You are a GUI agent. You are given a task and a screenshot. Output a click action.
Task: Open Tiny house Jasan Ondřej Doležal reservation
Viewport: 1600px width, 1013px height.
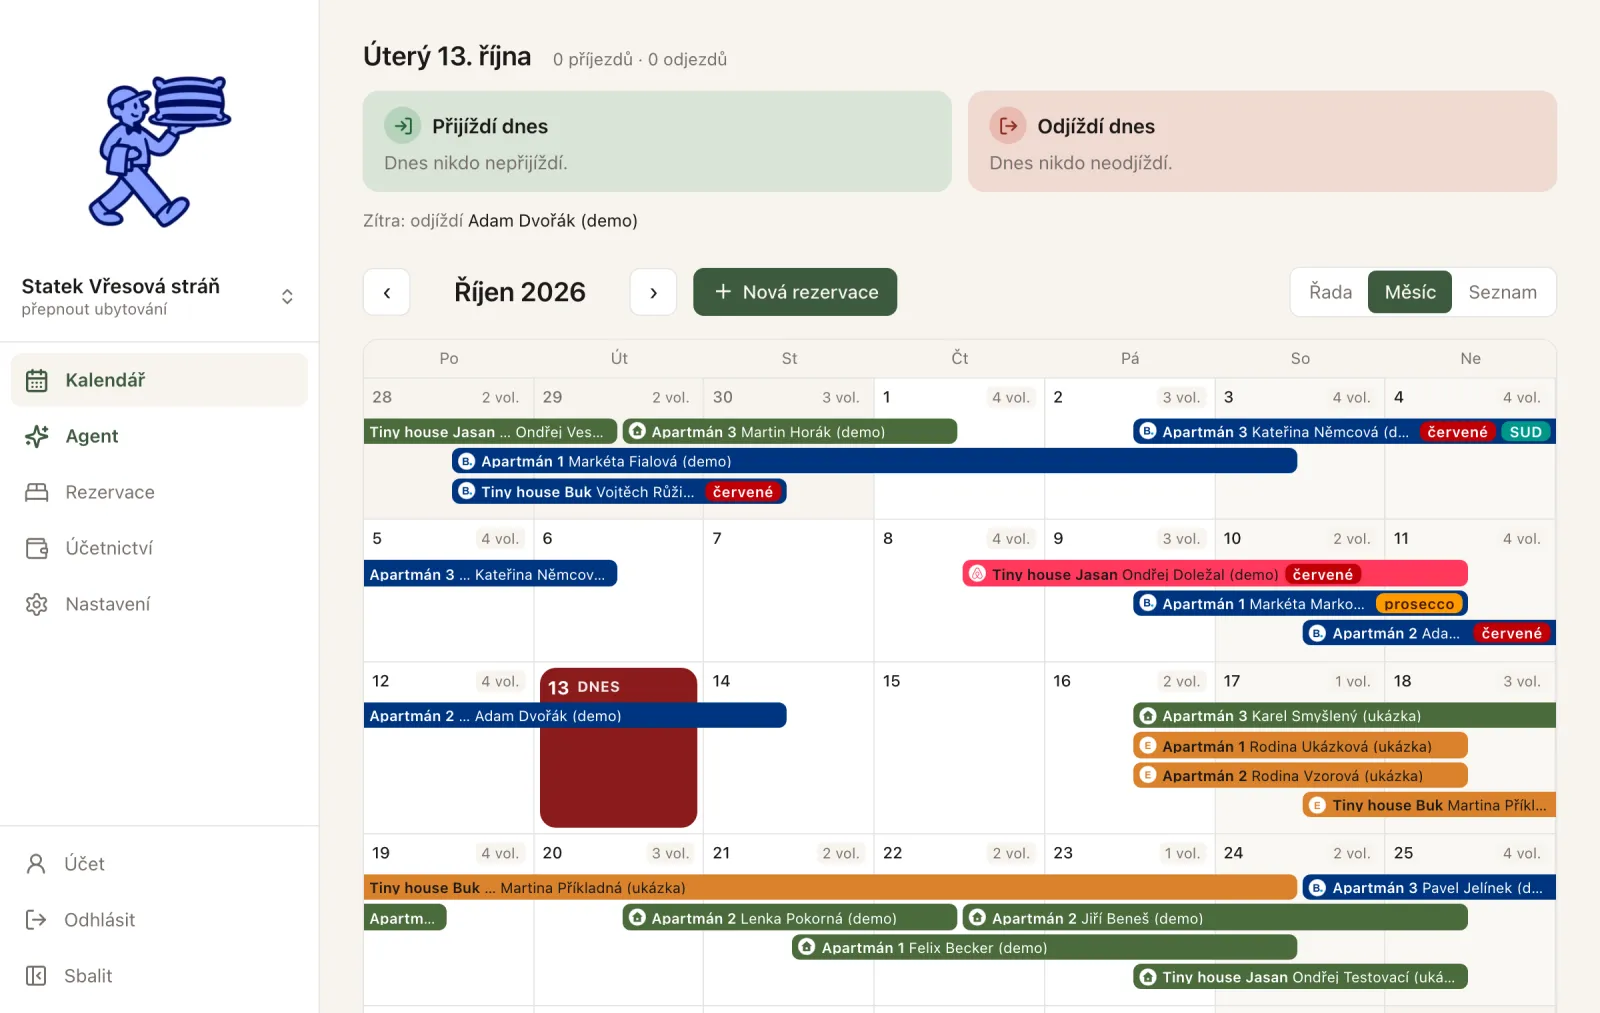tap(1215, 574)
